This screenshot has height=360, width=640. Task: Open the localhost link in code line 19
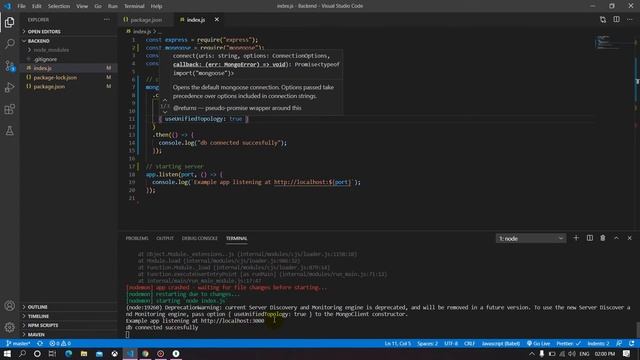[x=312, y=182]
